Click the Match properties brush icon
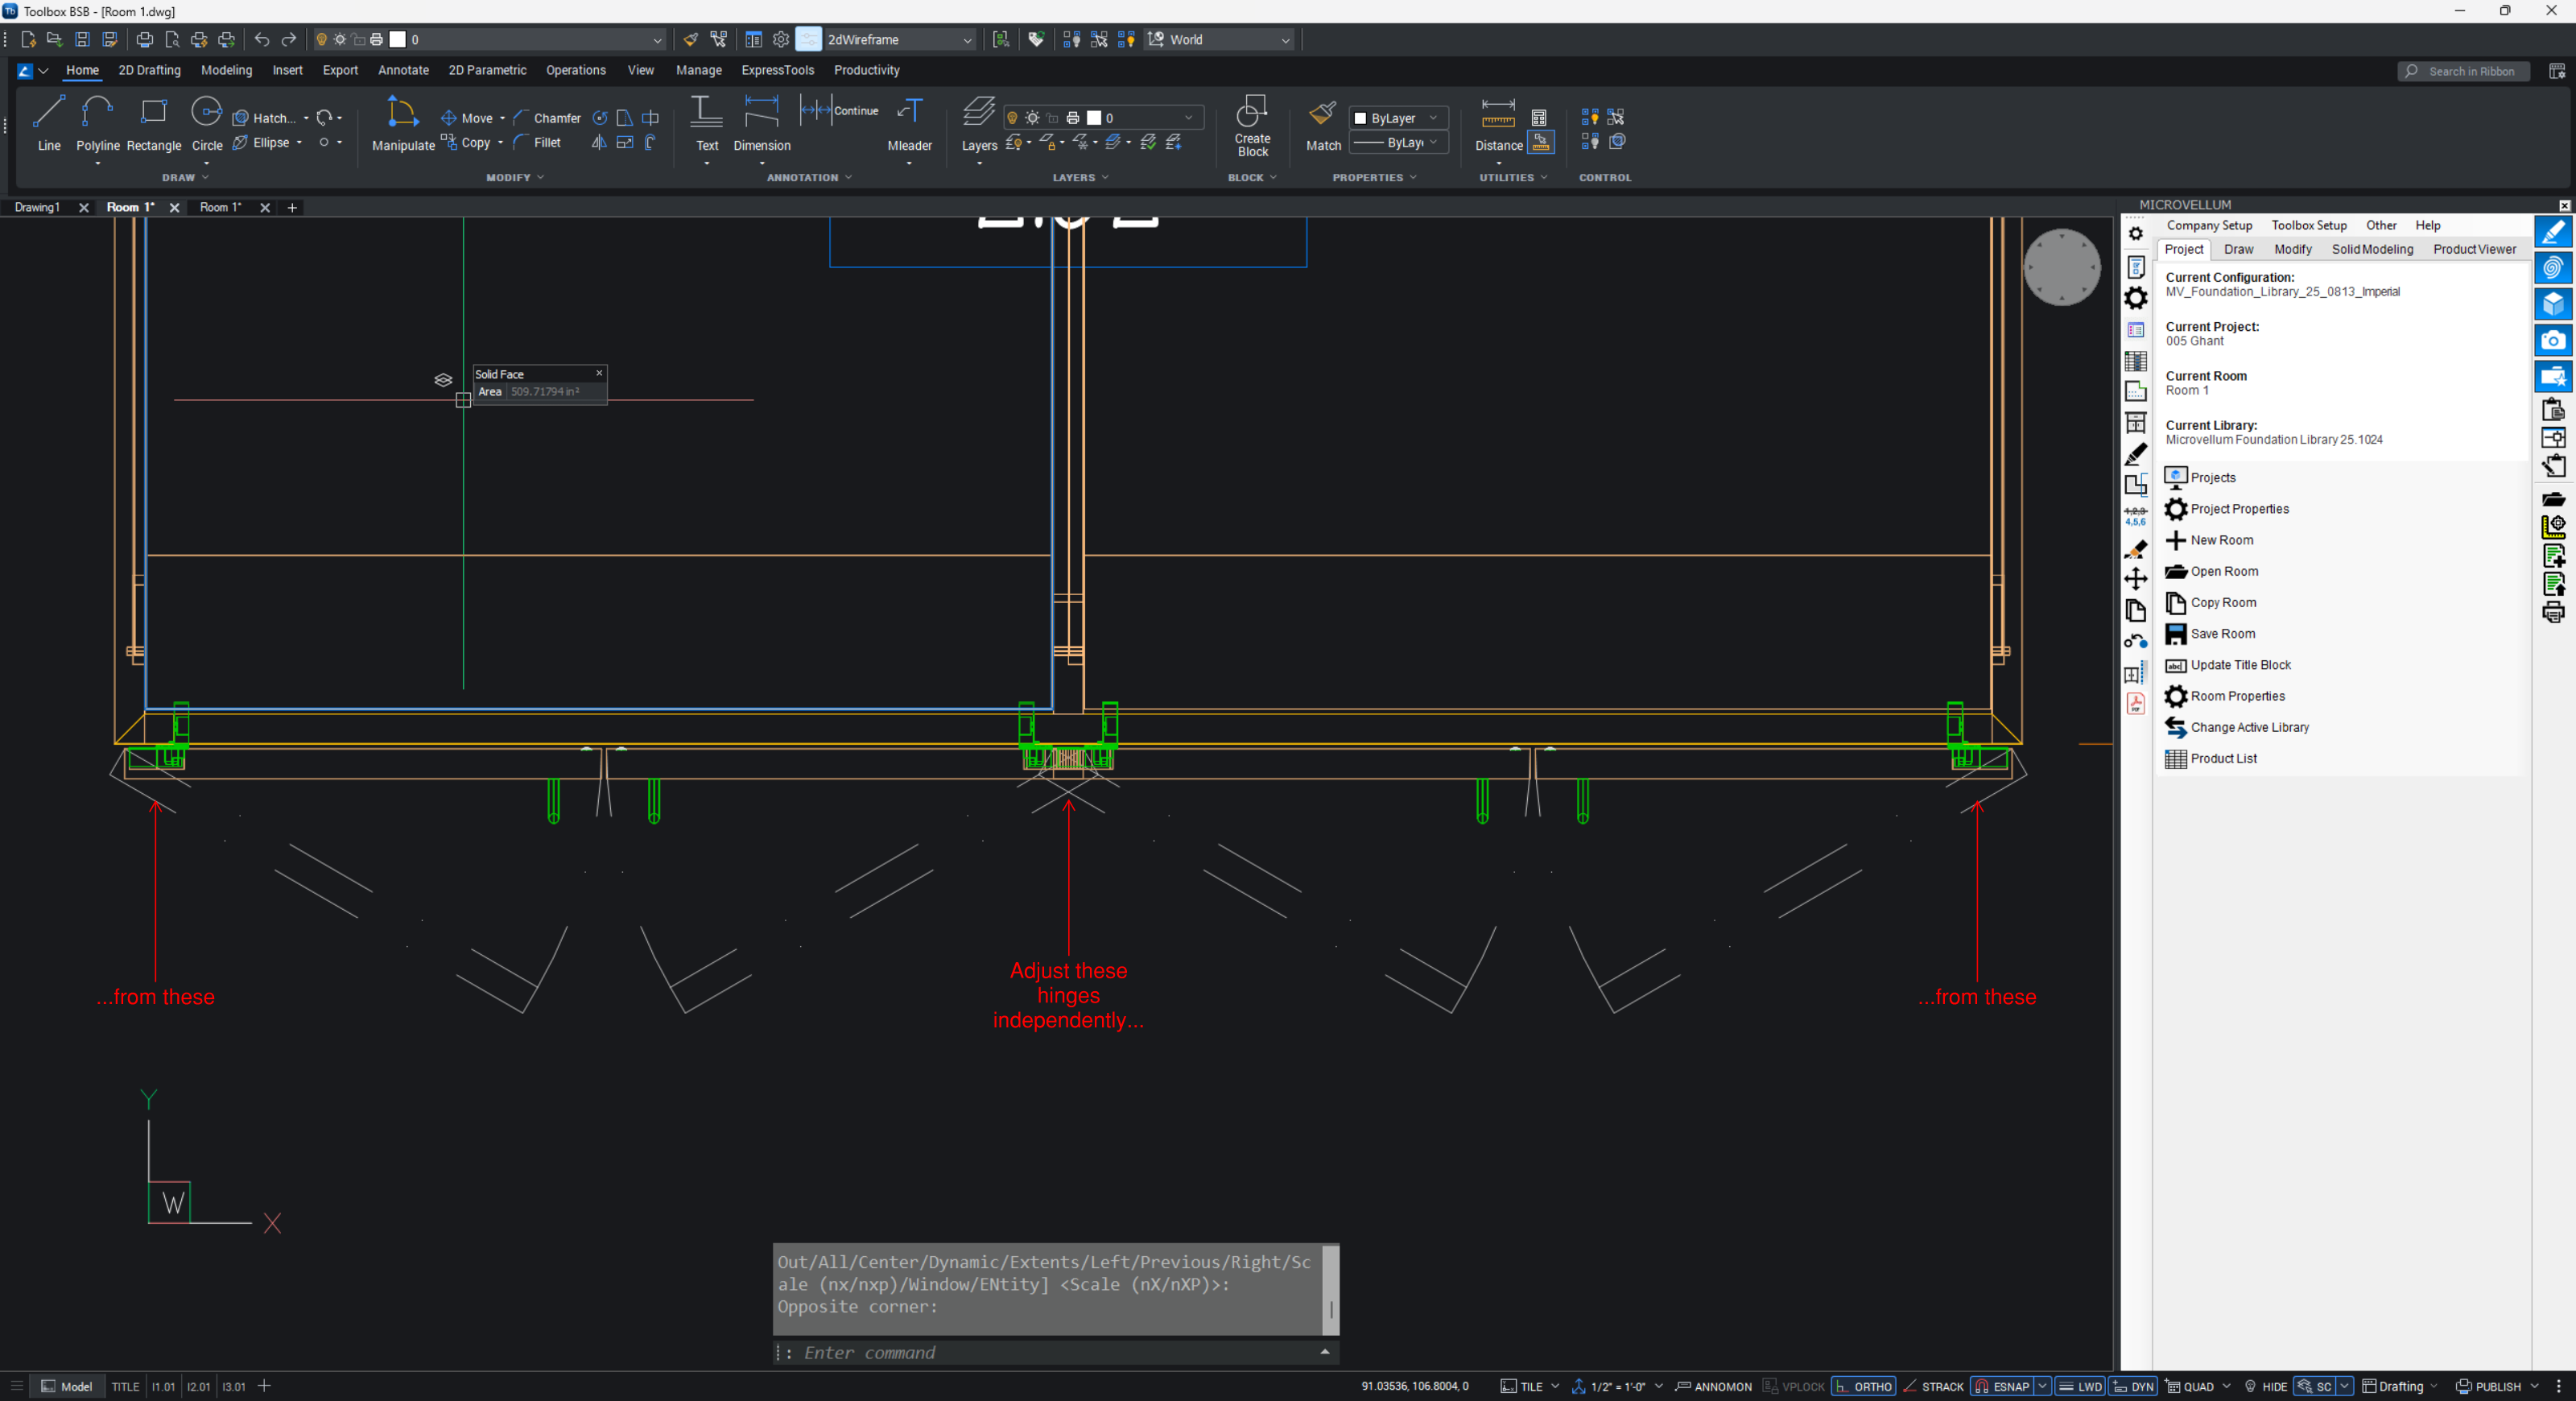The width and height of the screenshot is (2576, 1401). (x=1322, y=115)
